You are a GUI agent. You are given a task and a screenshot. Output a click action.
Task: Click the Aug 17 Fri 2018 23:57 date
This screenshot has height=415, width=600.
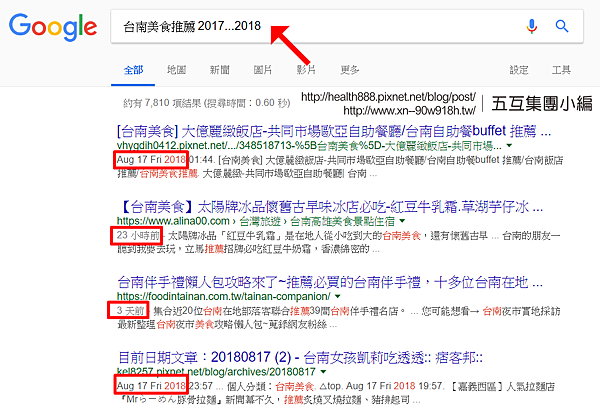click(x=165, y=386)
